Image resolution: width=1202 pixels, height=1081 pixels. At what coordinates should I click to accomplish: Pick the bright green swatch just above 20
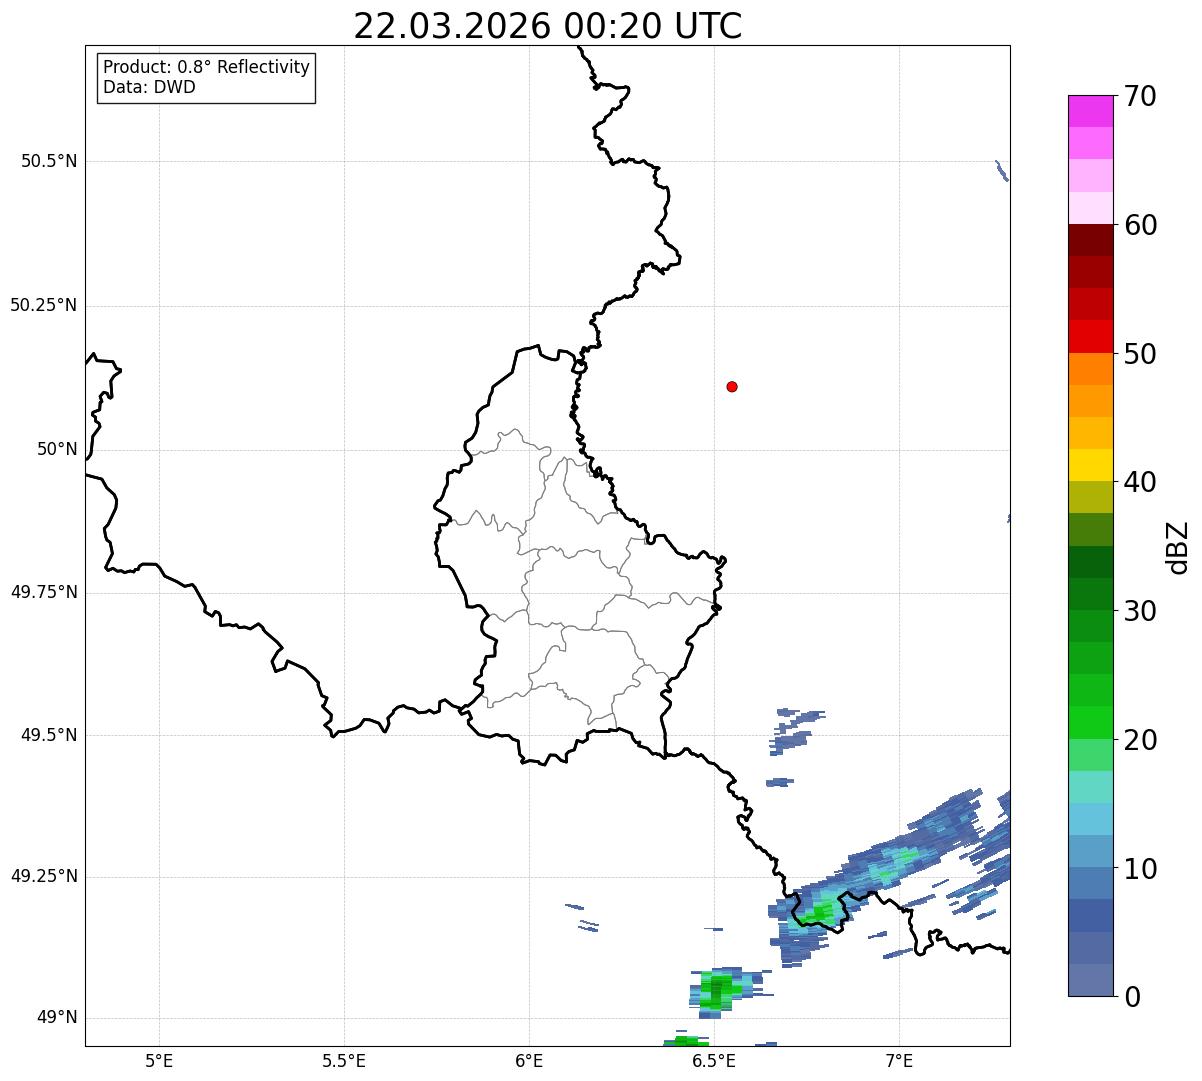(1091, 722)
